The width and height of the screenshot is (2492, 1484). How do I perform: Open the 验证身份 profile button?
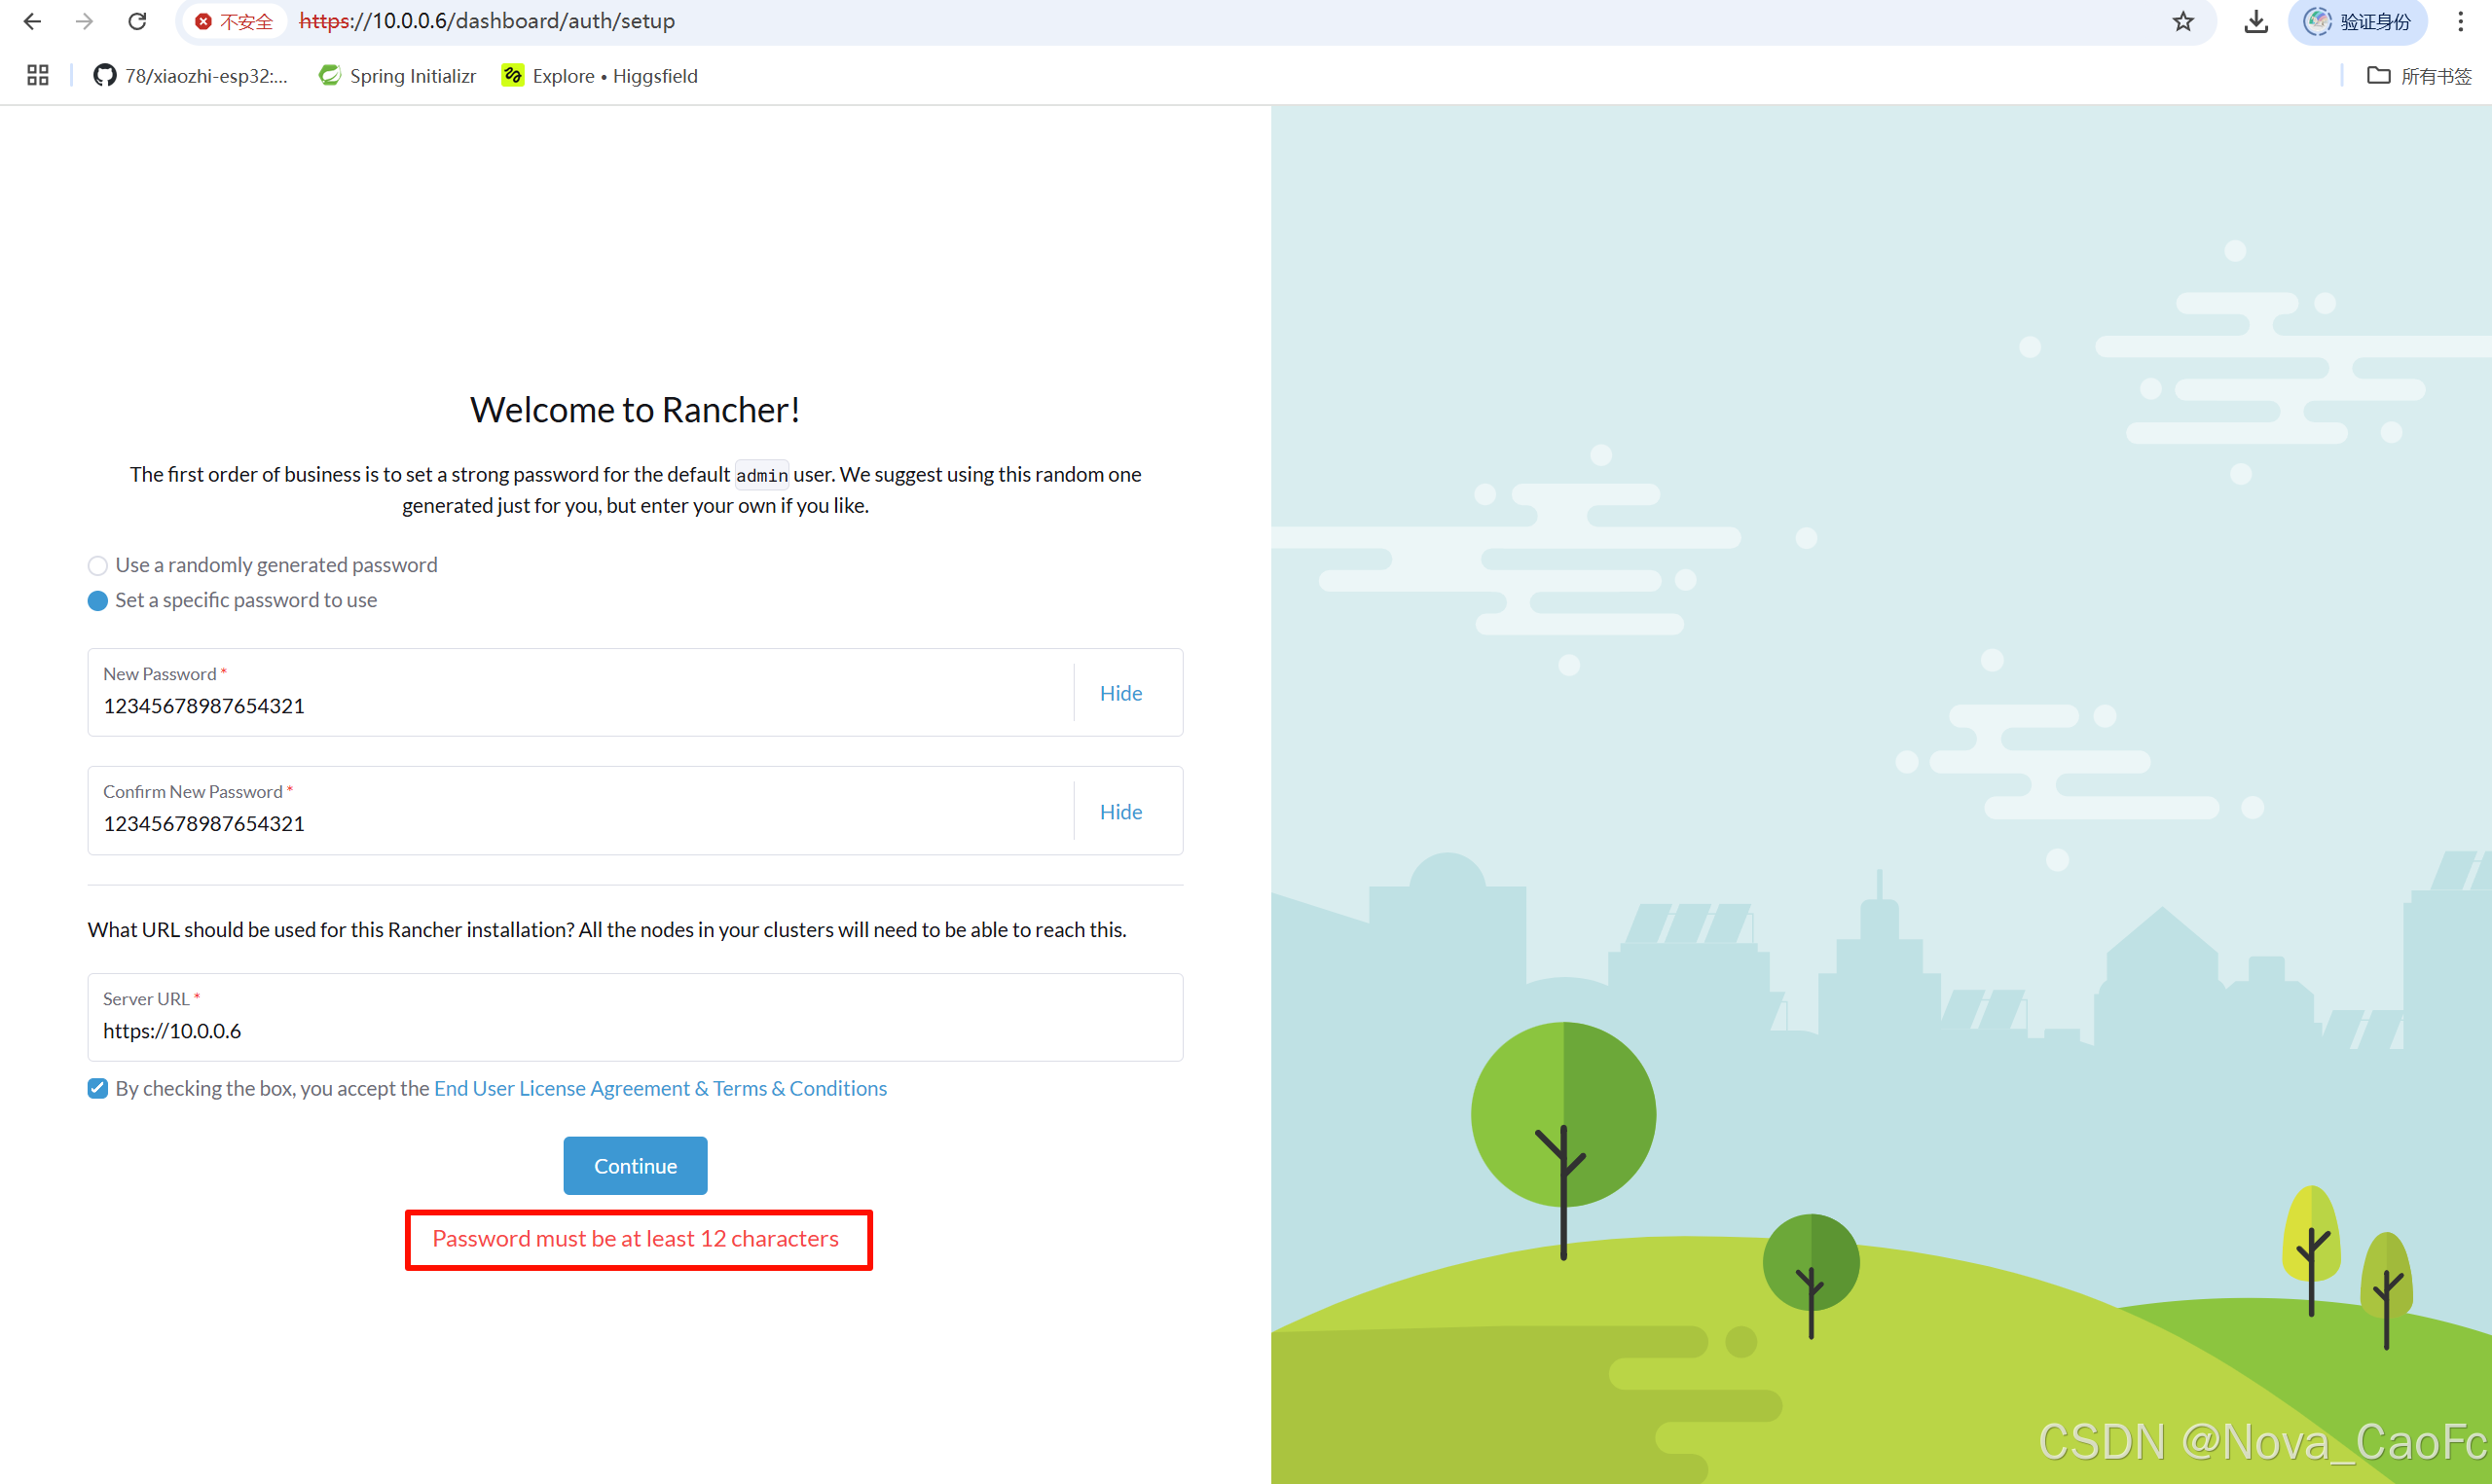click(2358, 21)
